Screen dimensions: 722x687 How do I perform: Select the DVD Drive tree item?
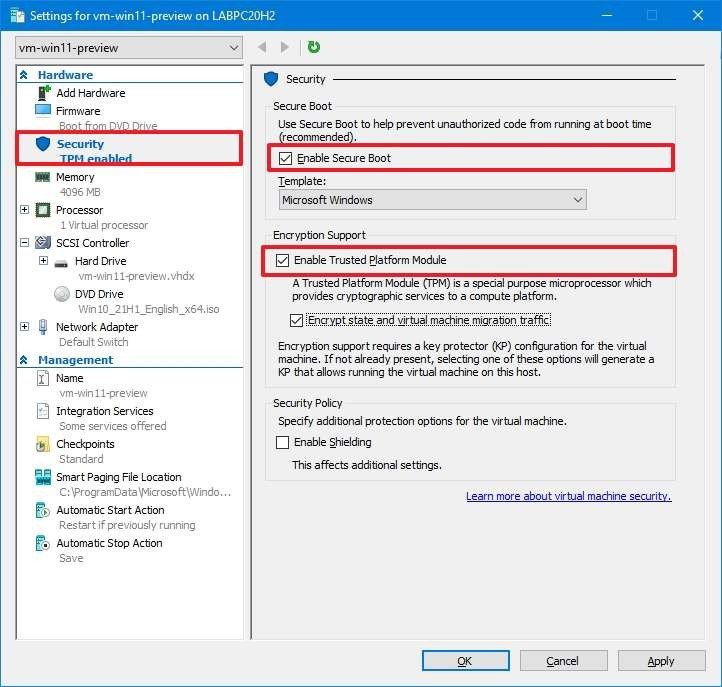tap(99, 294)
